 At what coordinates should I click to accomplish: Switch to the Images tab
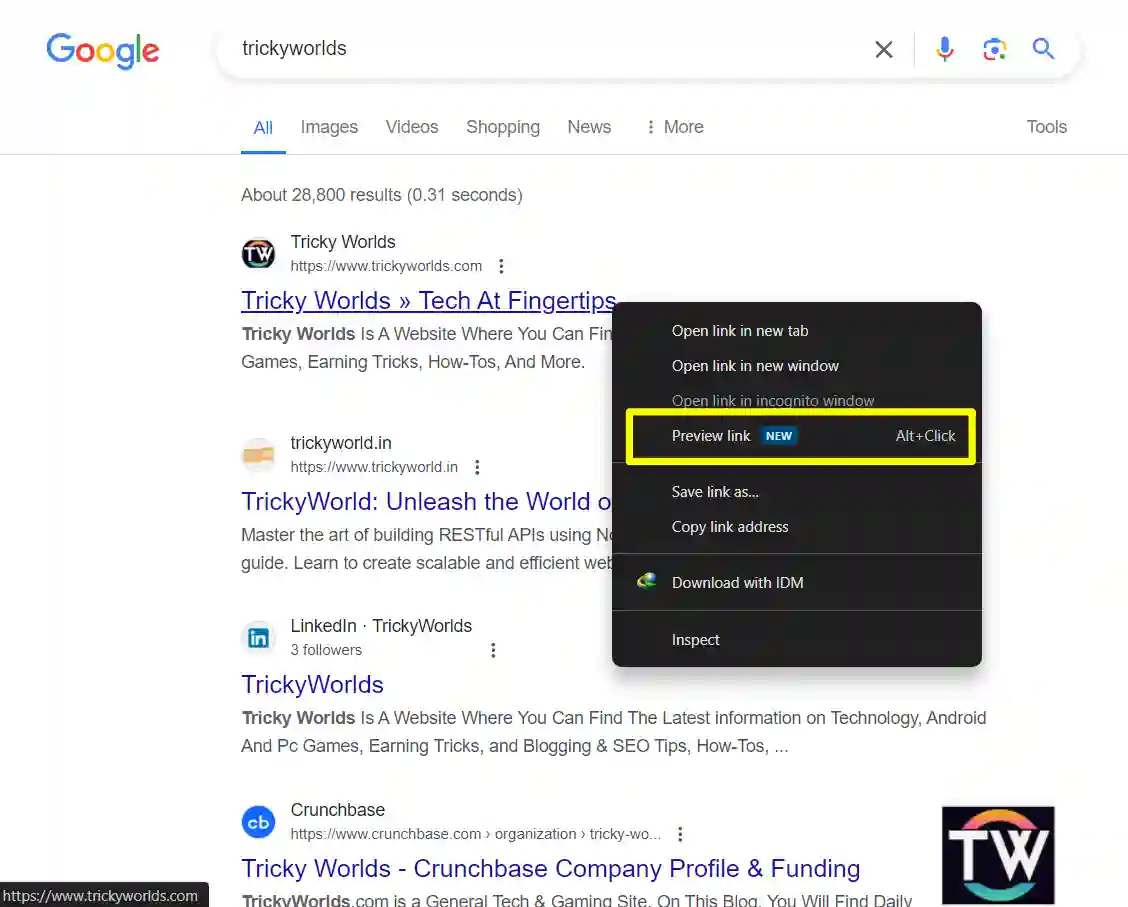(329, 127)
